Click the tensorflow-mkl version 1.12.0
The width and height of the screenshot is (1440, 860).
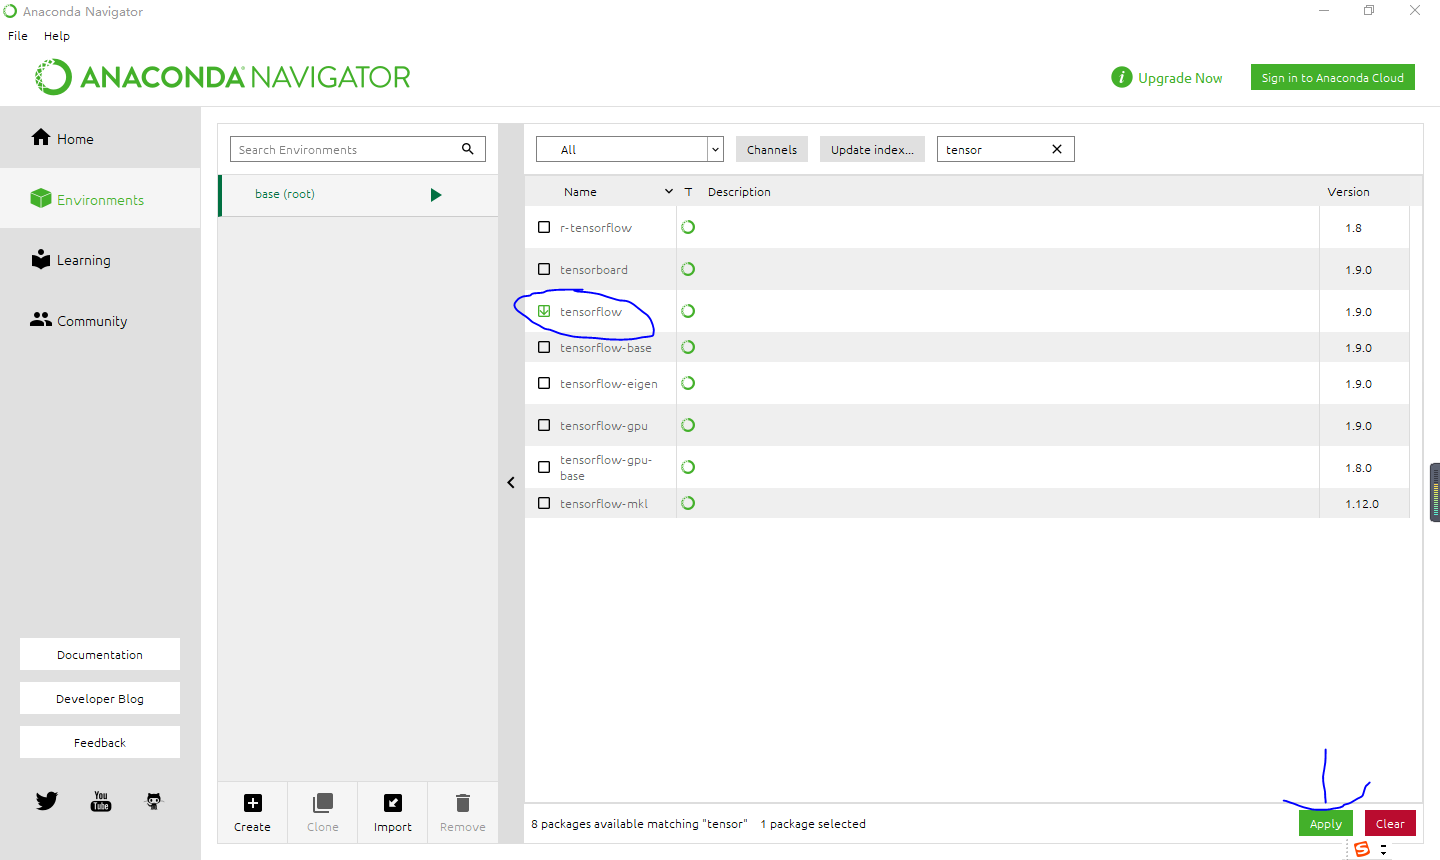tap(1362, 503)
